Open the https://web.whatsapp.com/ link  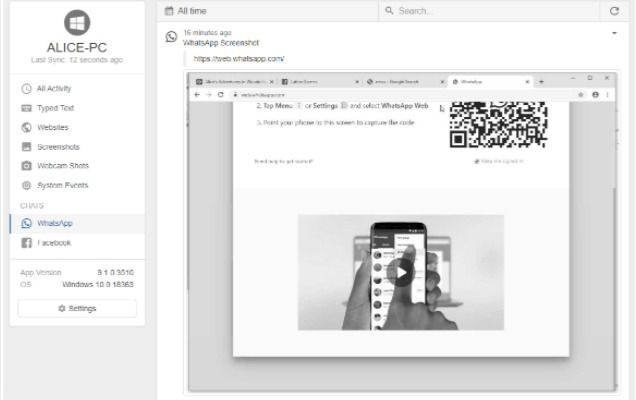pos(239,59)
